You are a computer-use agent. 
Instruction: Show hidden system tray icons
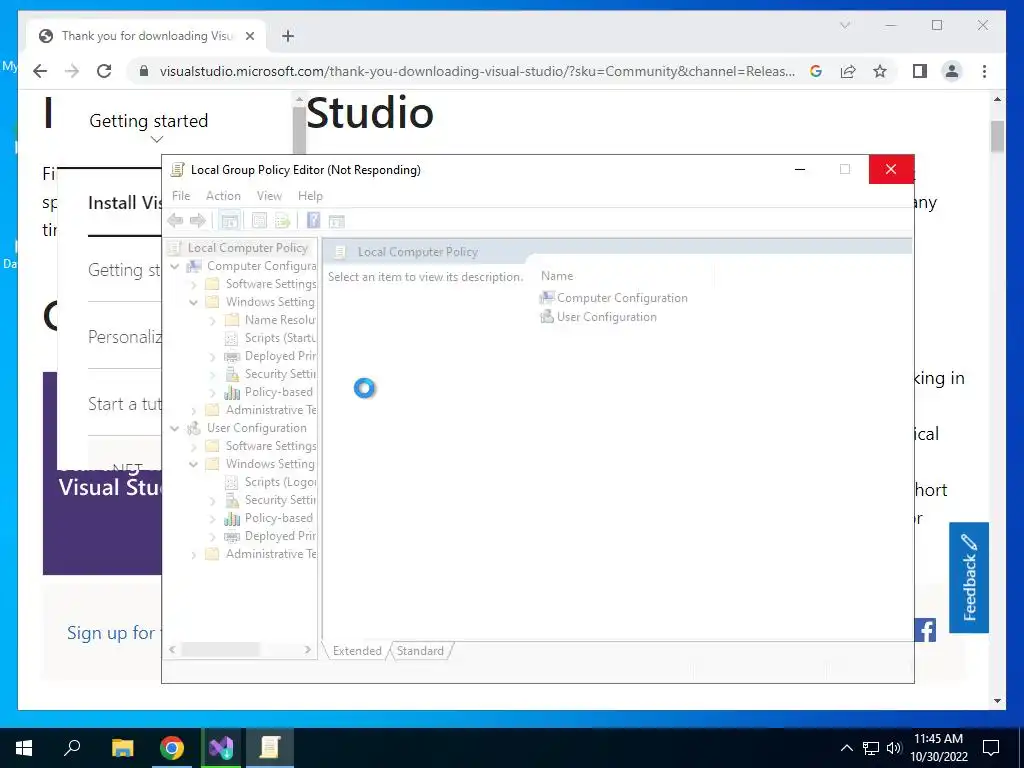[x=846, y=748]
